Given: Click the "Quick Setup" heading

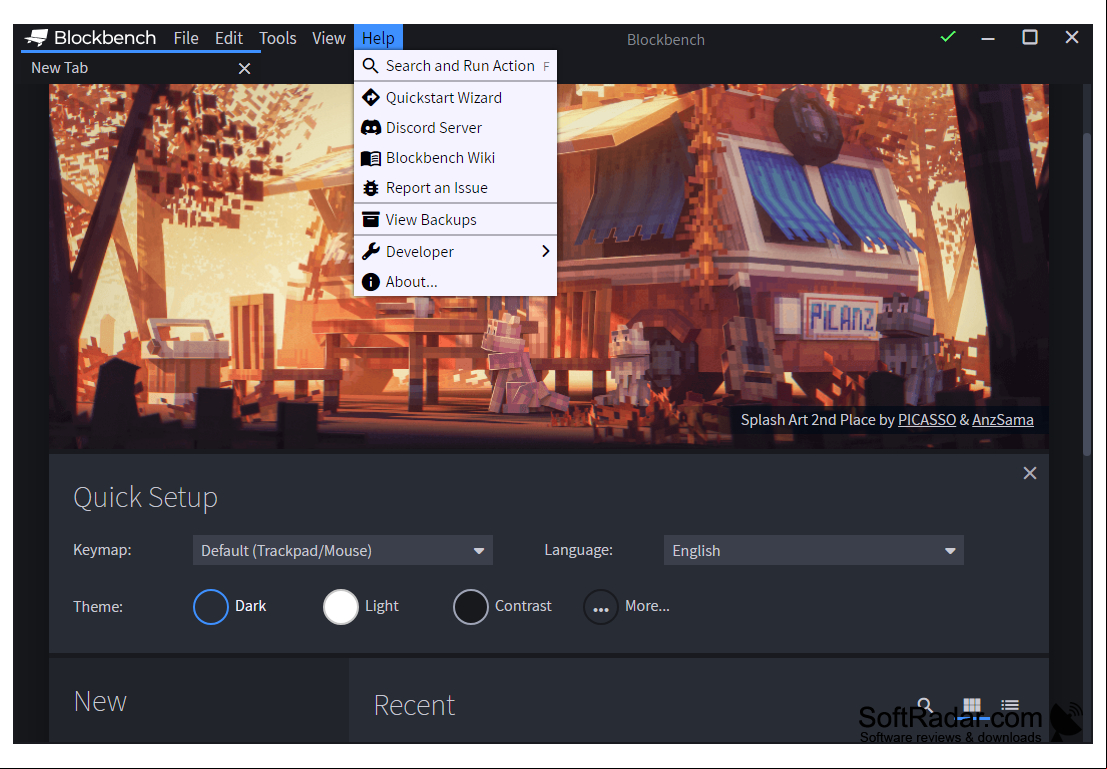Looking at the screenshot, I should (x=145, y=498).
